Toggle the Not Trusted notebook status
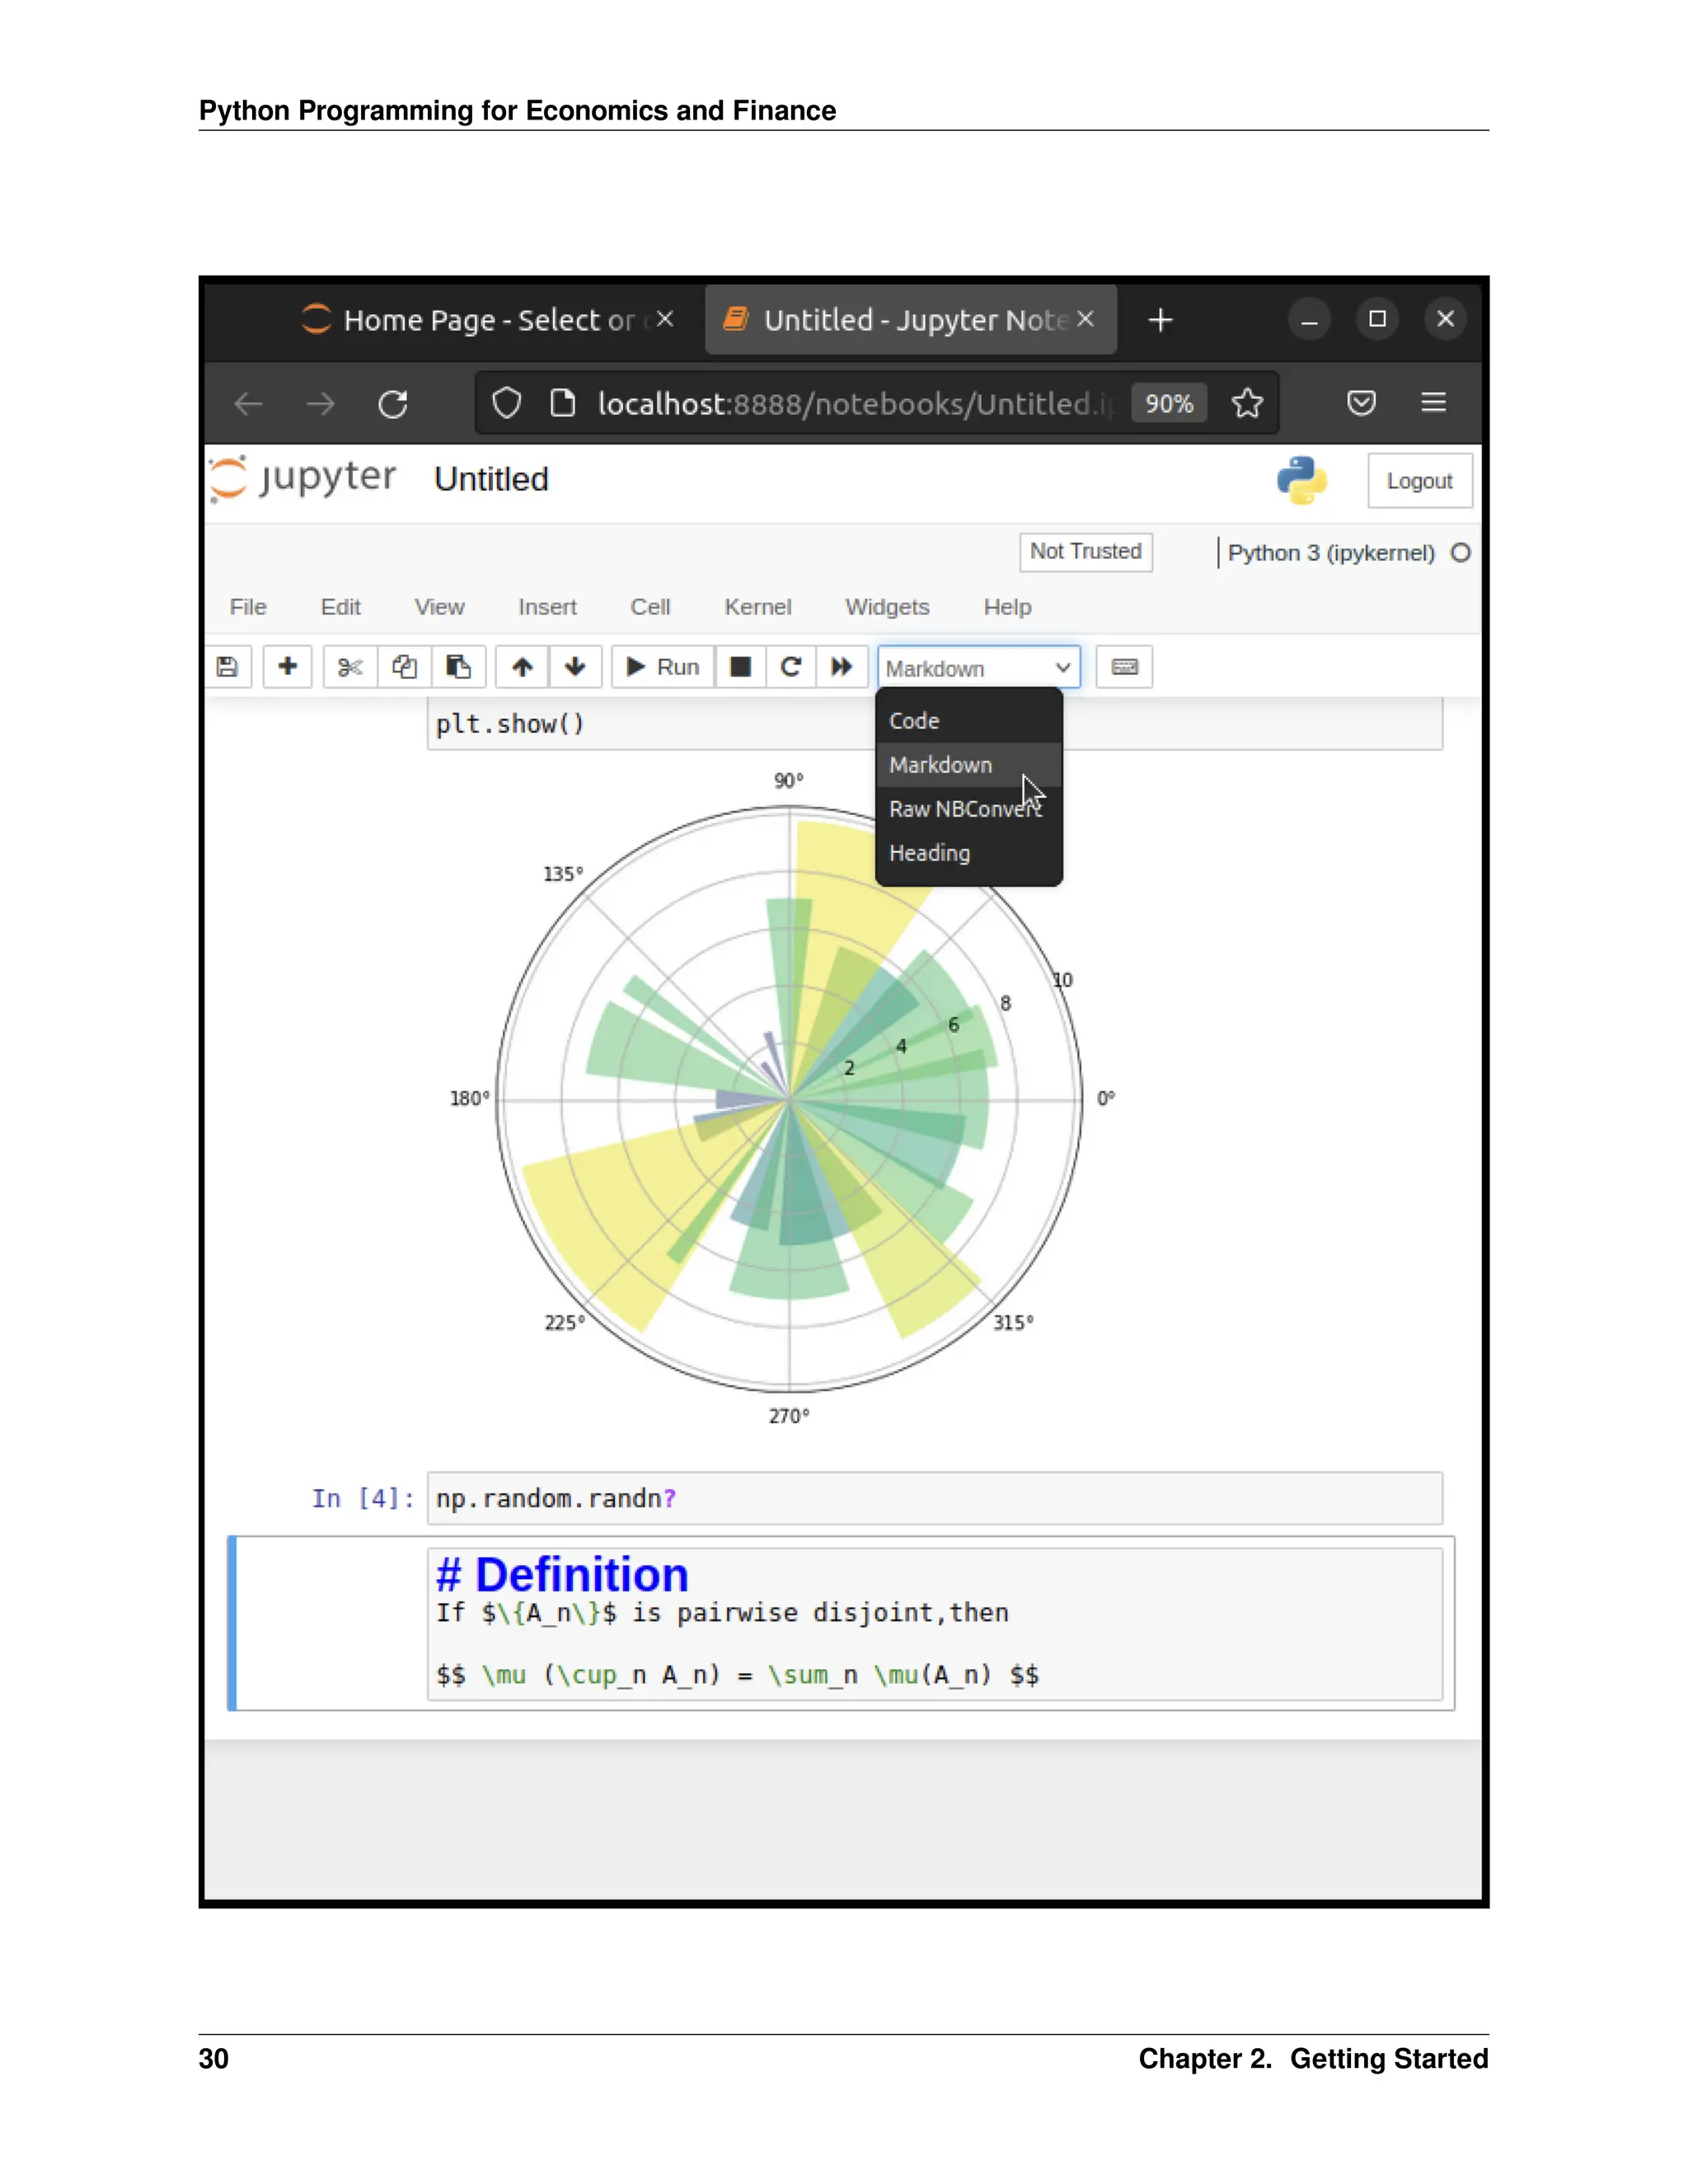 [x=1085, y=552]
